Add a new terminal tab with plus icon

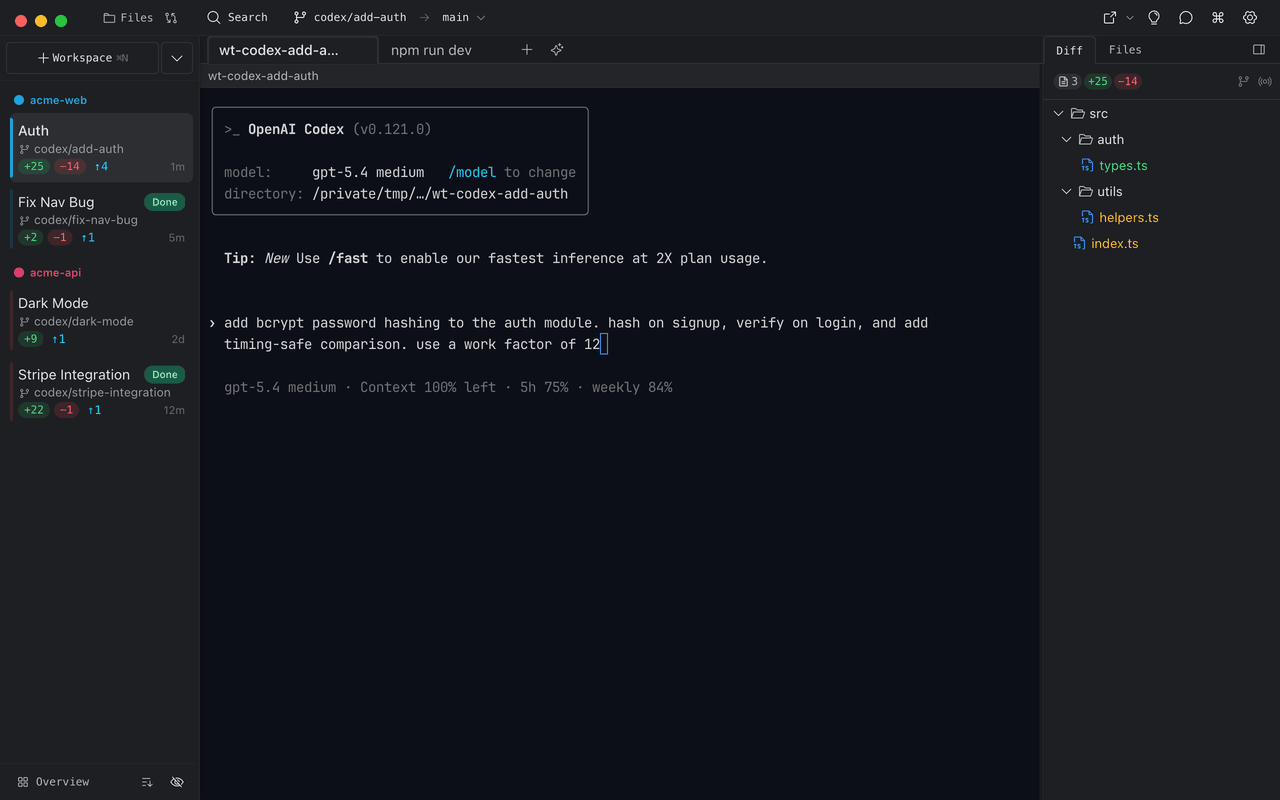(527, 50)
